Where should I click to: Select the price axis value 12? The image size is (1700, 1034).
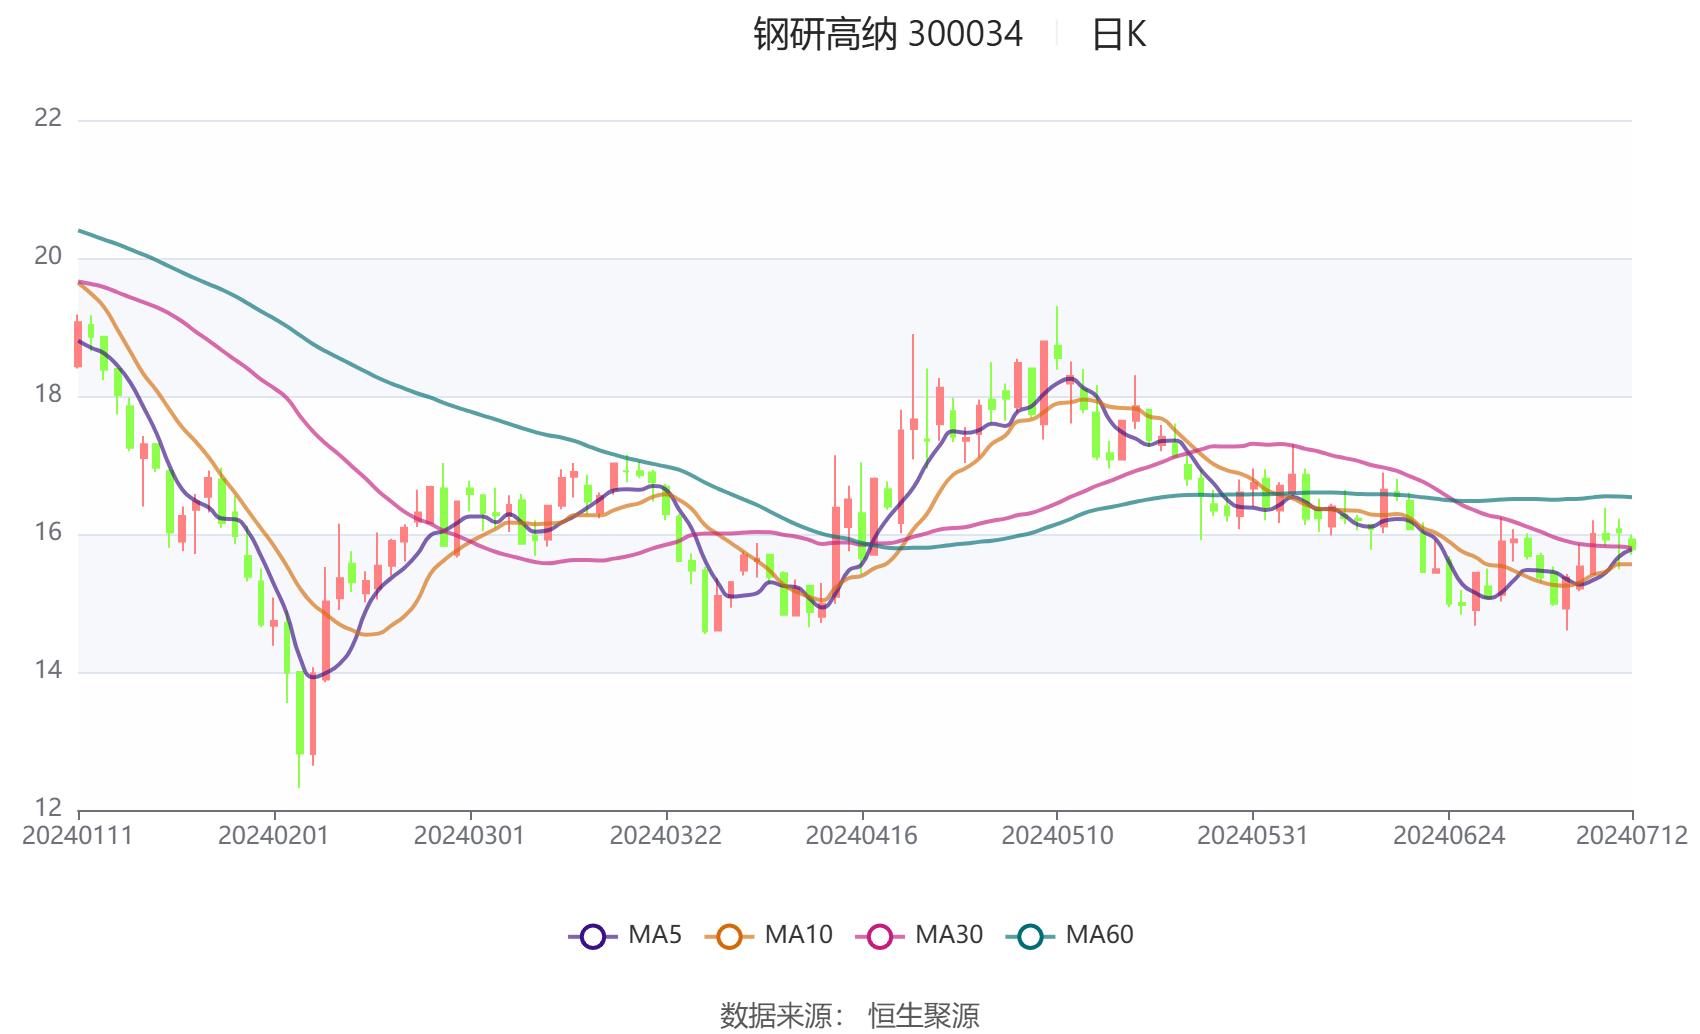tap(48, 807)
